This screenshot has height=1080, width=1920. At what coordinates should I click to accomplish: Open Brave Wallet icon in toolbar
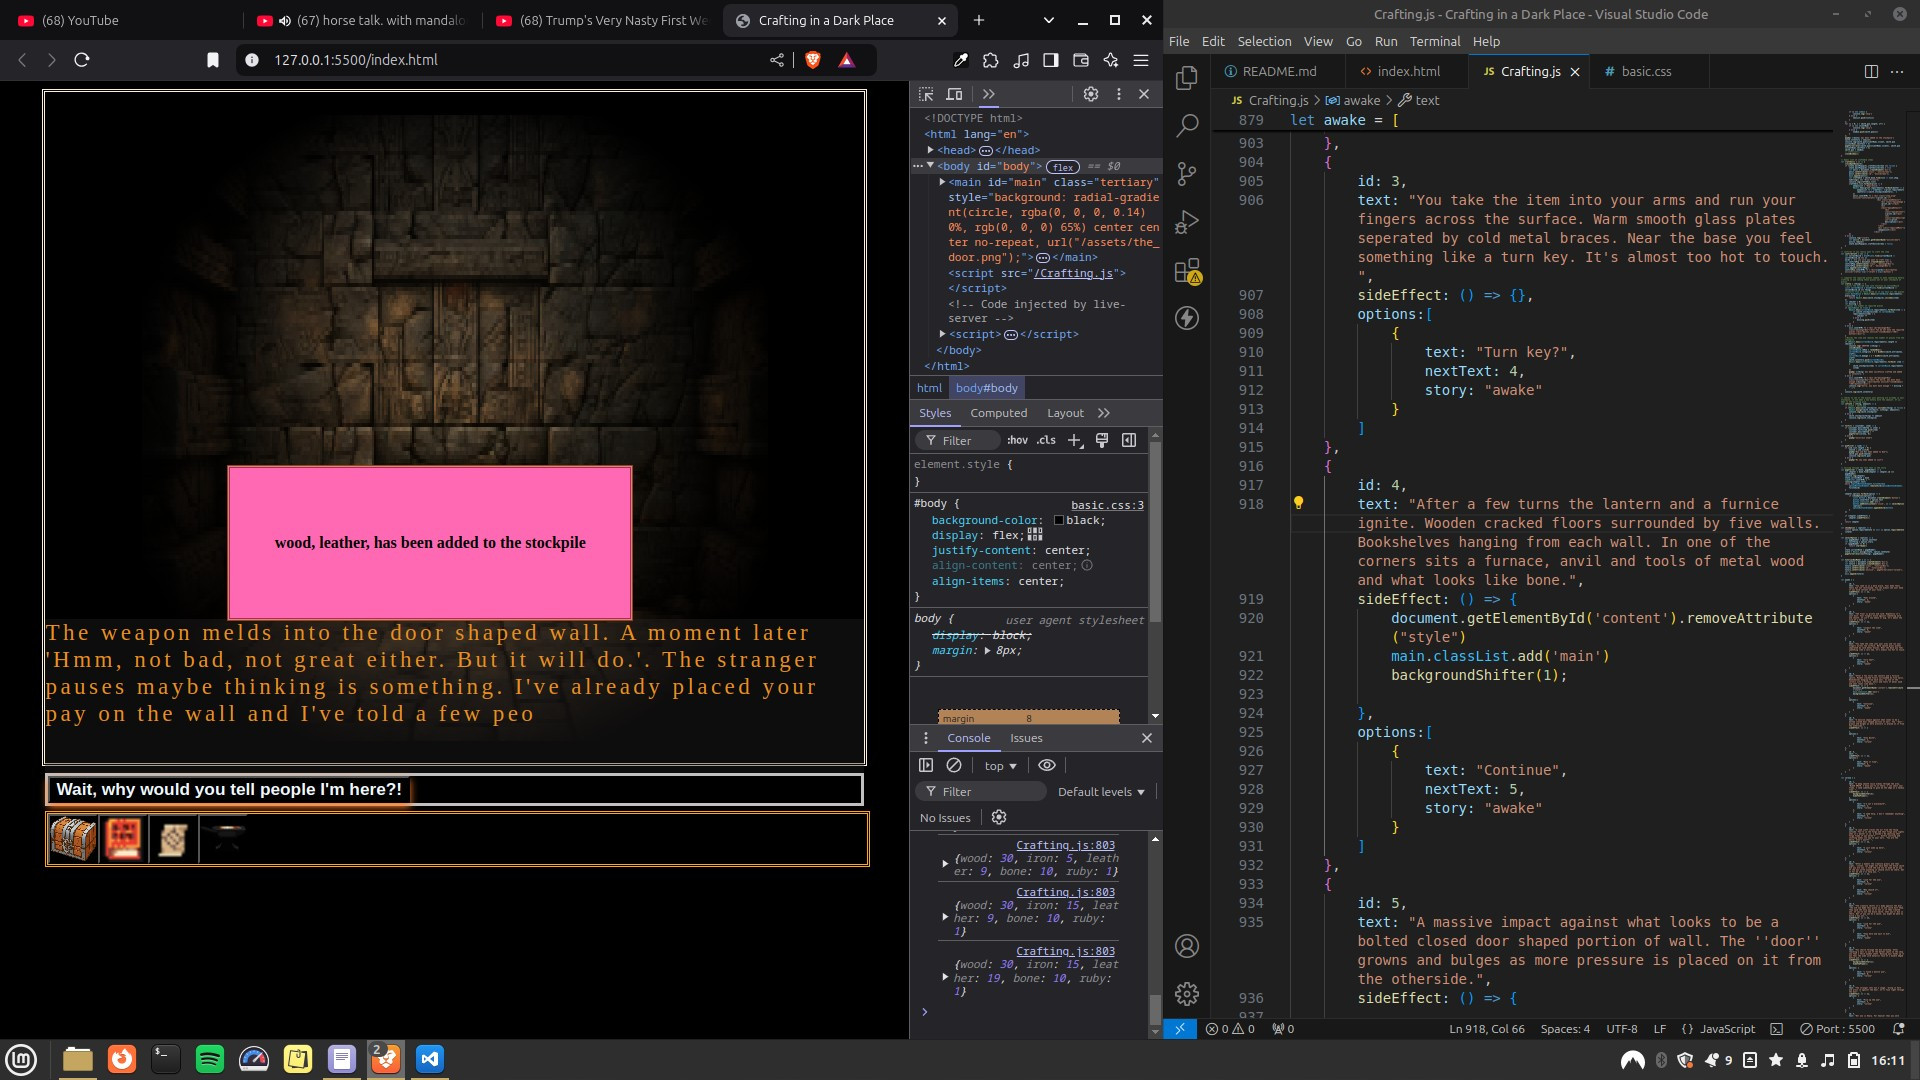[1081, 60]
